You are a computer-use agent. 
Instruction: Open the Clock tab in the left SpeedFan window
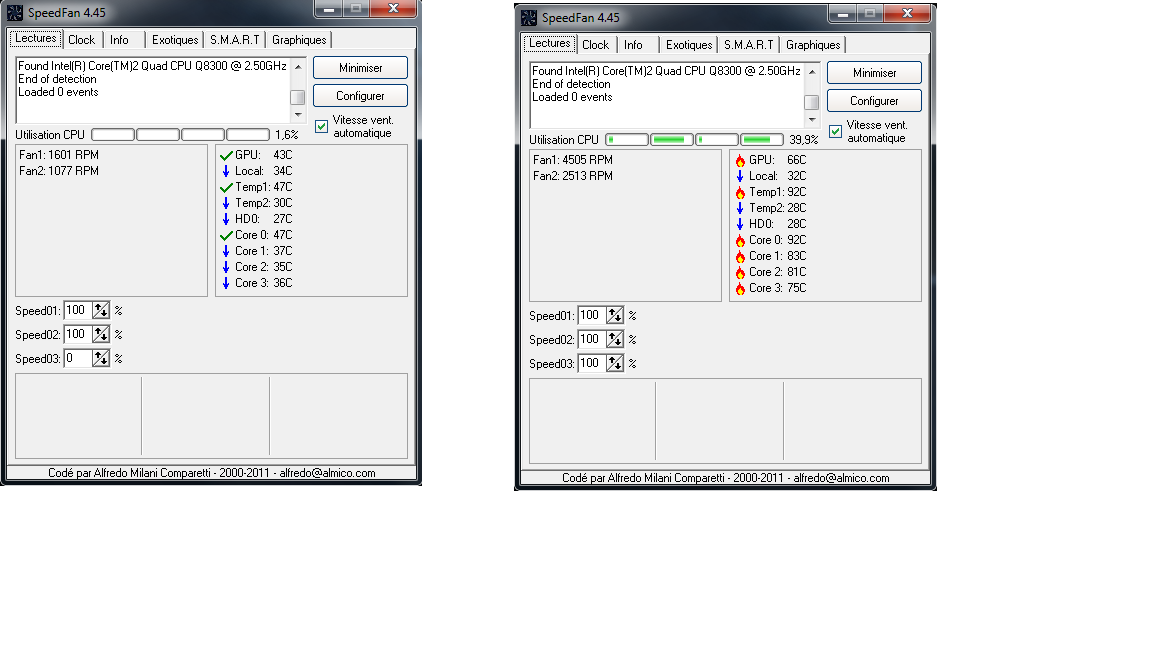82,40
